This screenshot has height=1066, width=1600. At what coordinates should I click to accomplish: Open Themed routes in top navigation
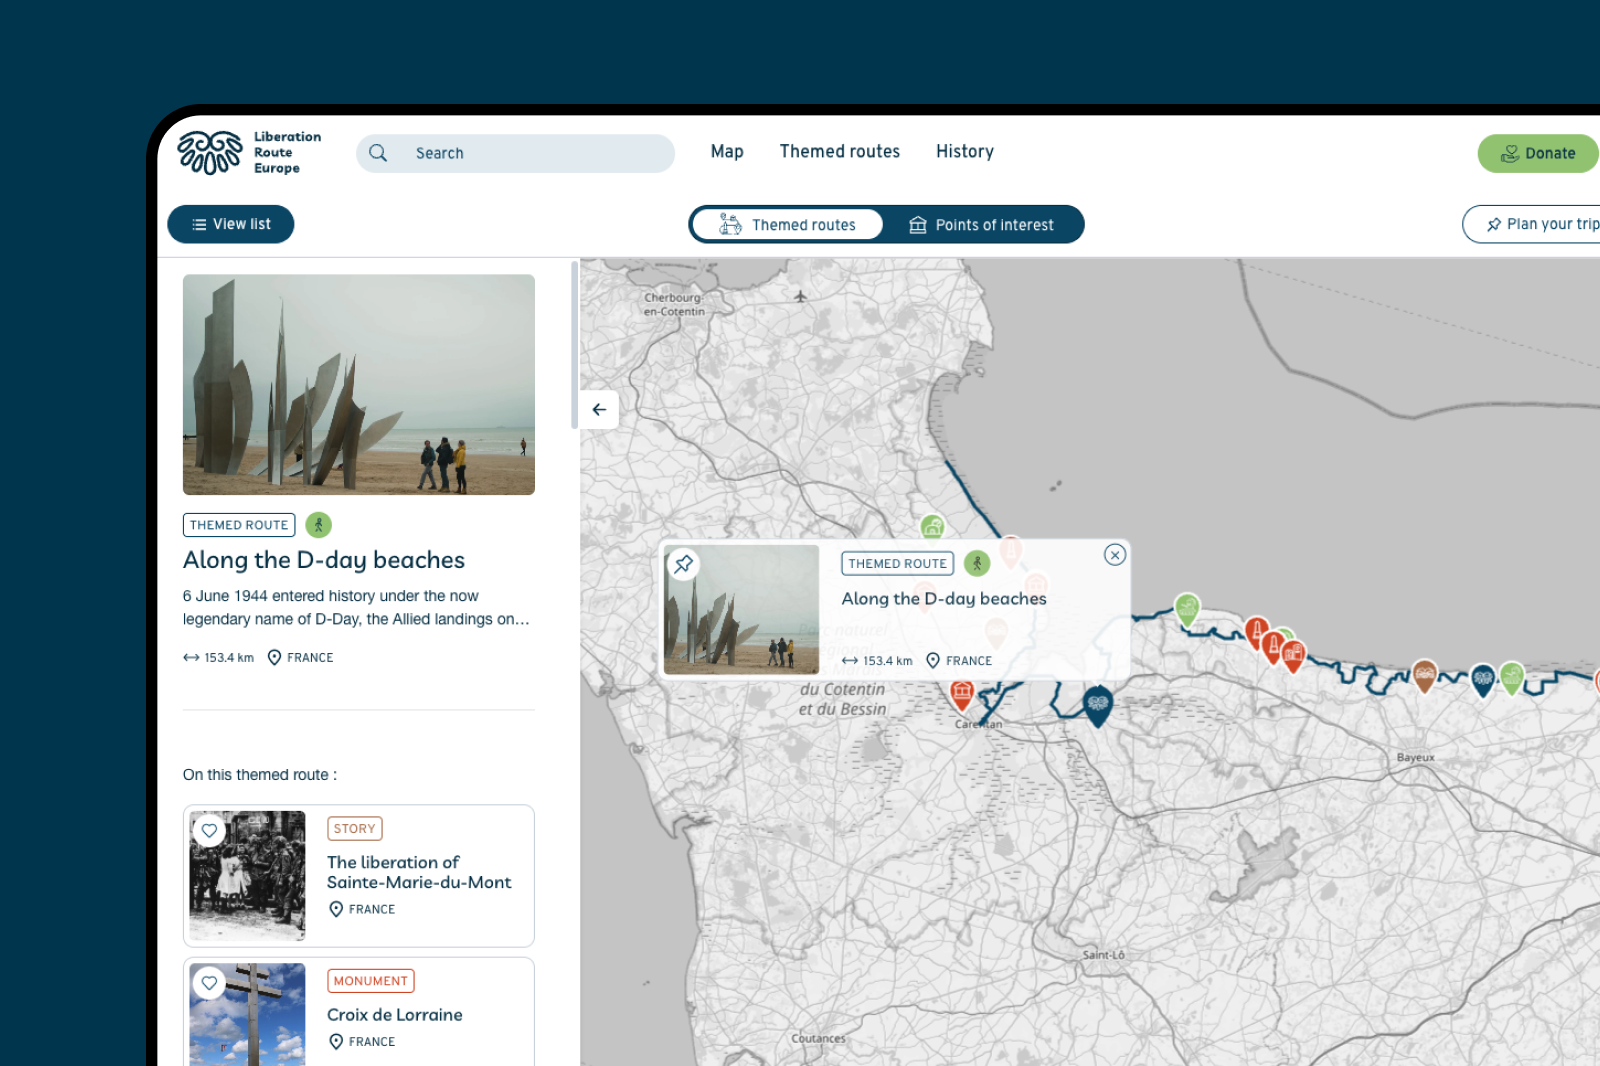click(839, 152)
